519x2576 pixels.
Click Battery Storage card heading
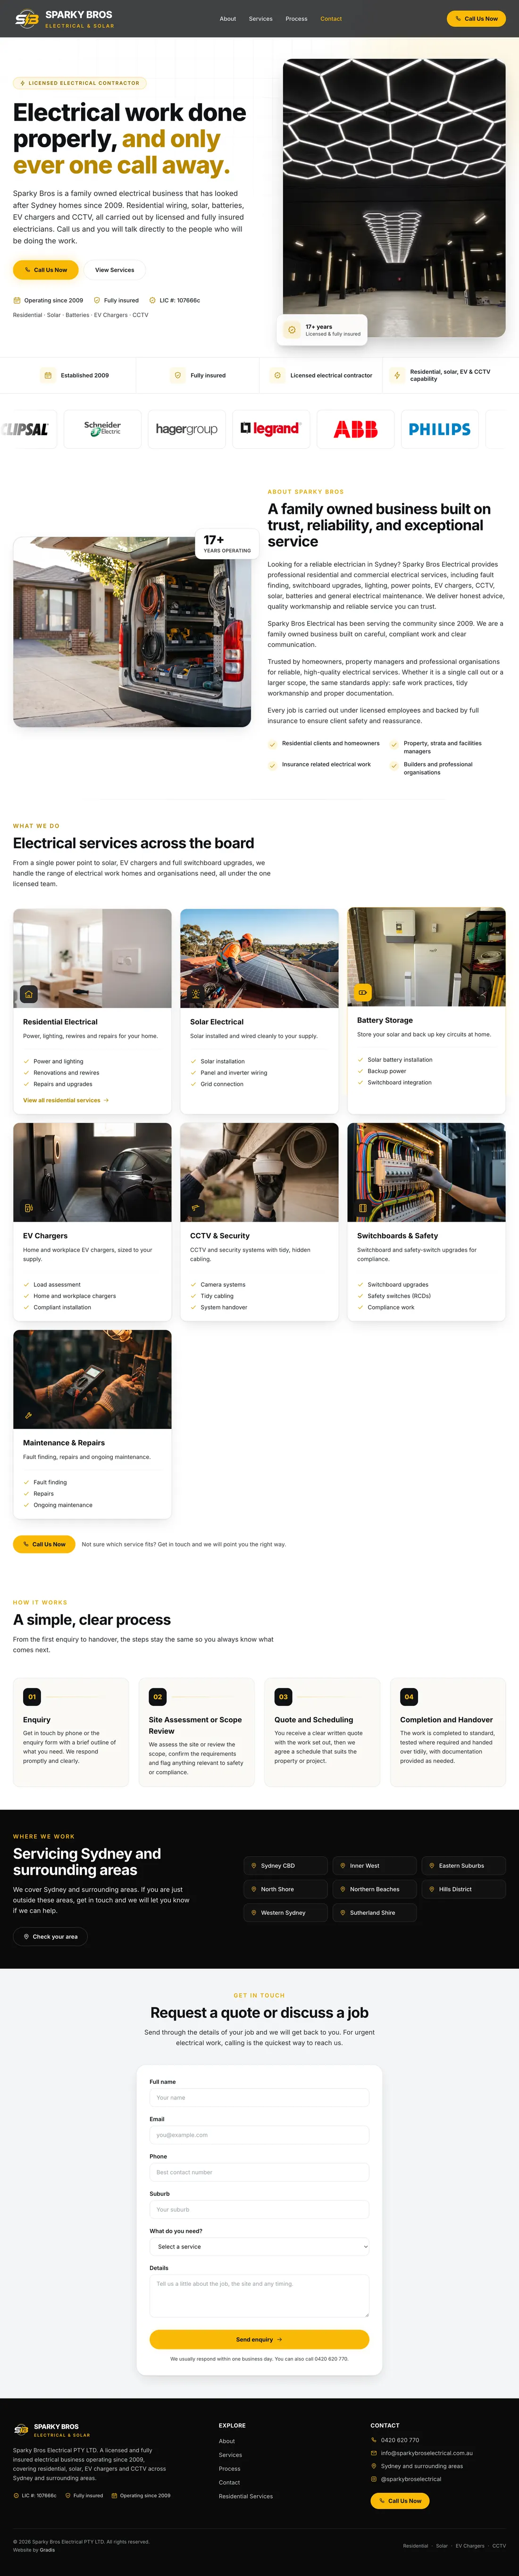(x=385, y=1020)
